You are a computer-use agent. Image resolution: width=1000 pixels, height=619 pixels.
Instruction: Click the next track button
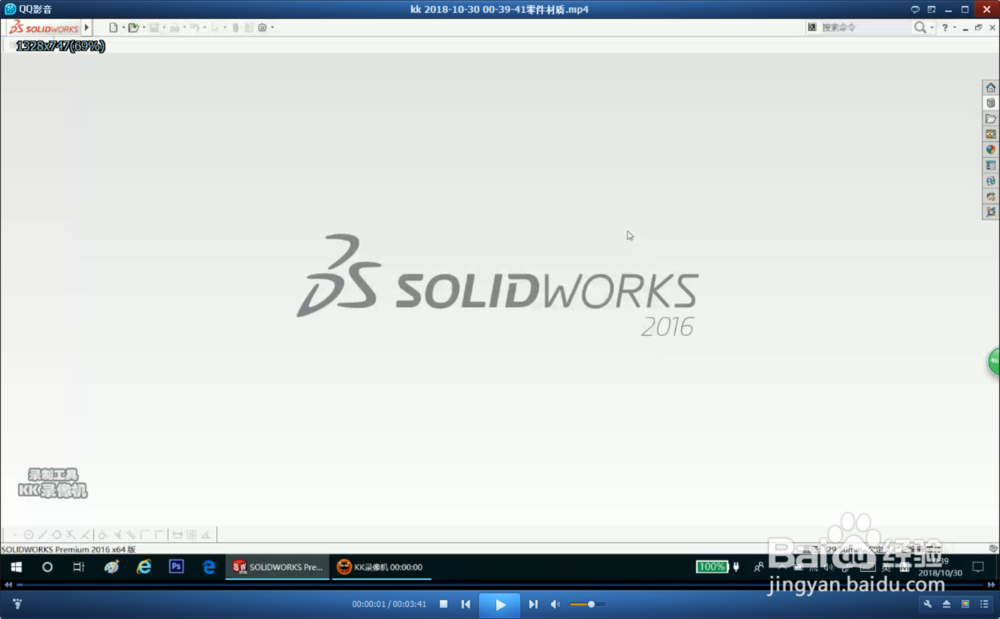tap(533, 604)
